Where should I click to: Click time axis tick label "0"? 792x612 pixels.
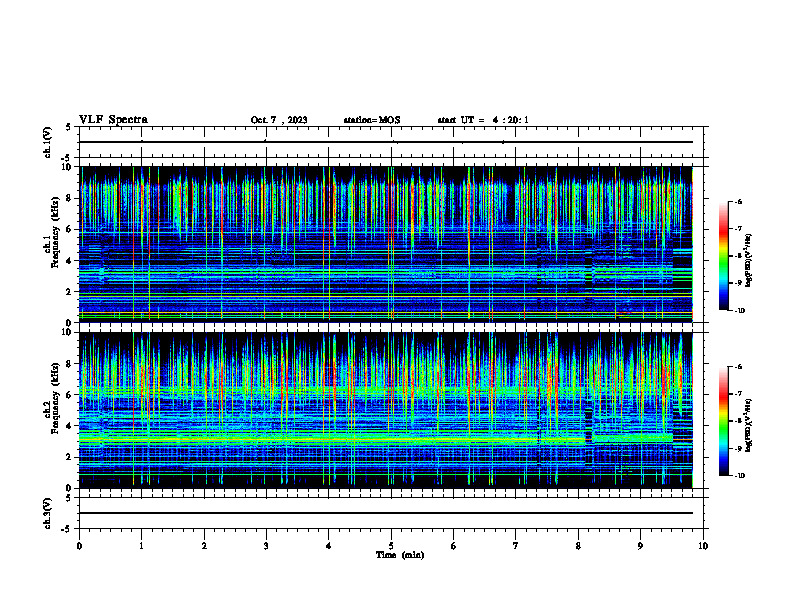79,546
